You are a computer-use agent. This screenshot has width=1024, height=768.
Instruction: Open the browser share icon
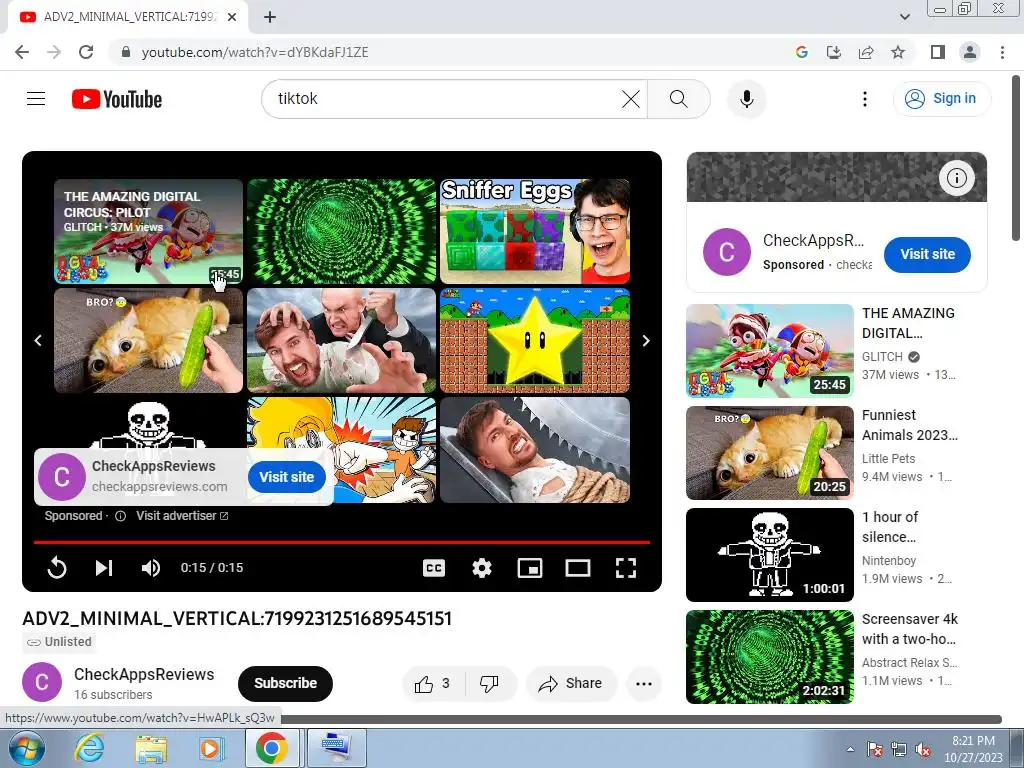(x=866, y=52)
